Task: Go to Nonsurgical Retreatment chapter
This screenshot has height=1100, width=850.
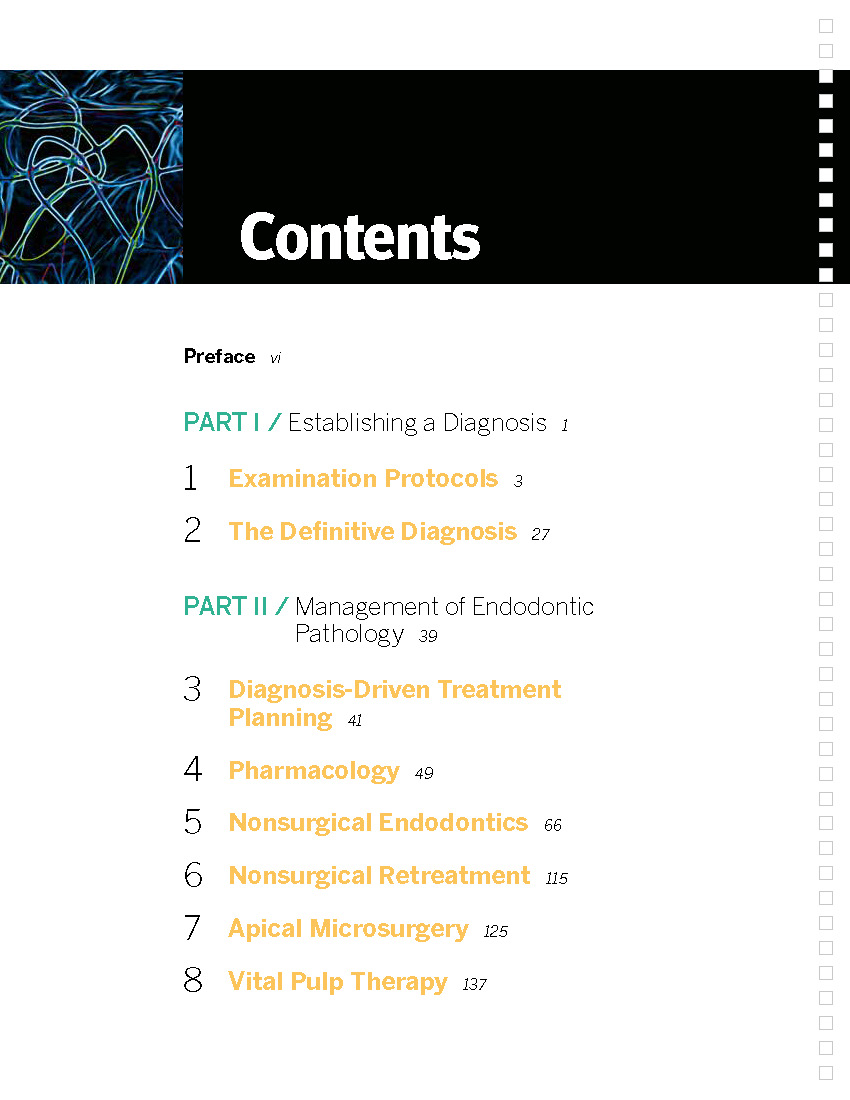Action: coord(379,876)
